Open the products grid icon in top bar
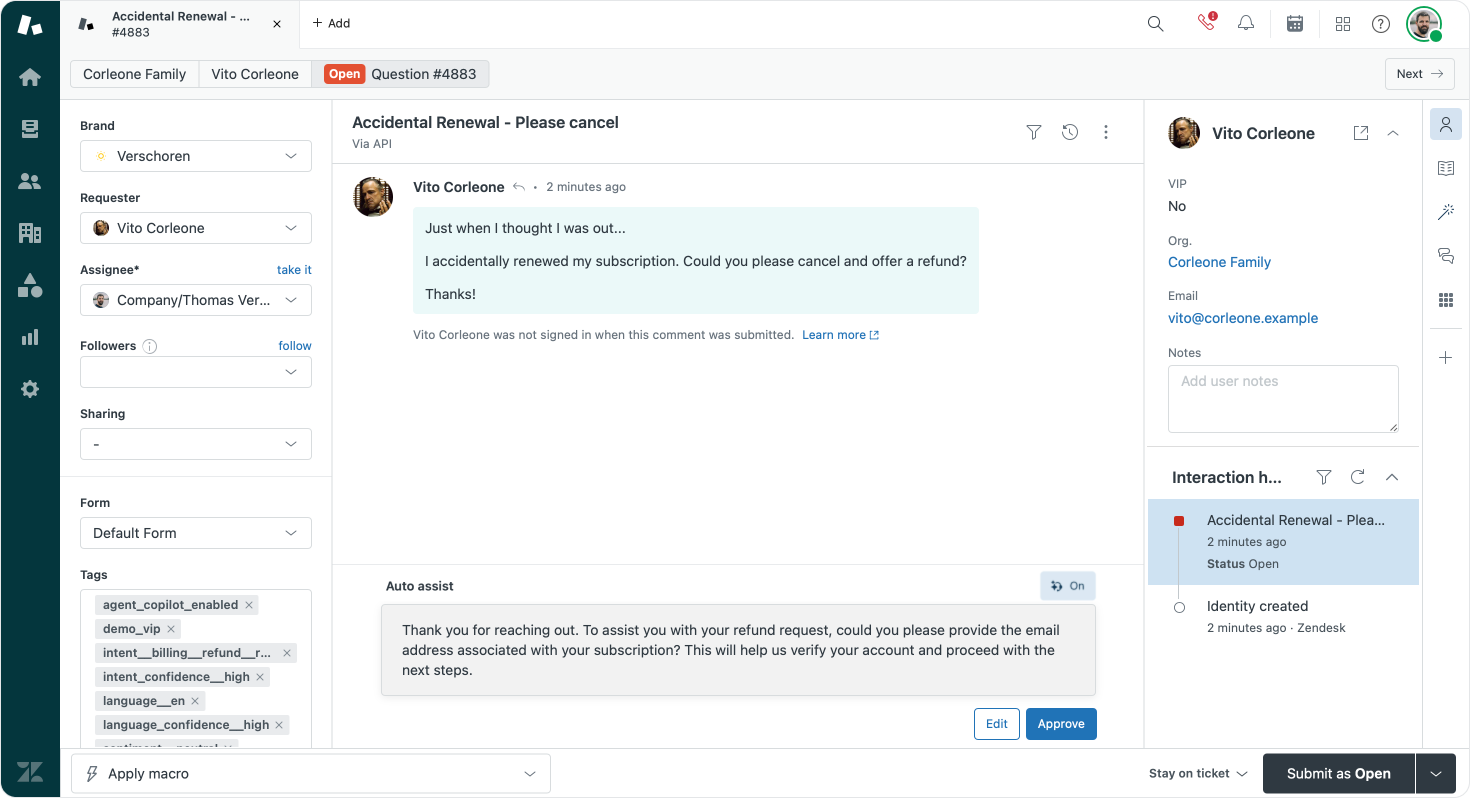This screenshot has width=1470, height=798. (x=1343, y=24)
